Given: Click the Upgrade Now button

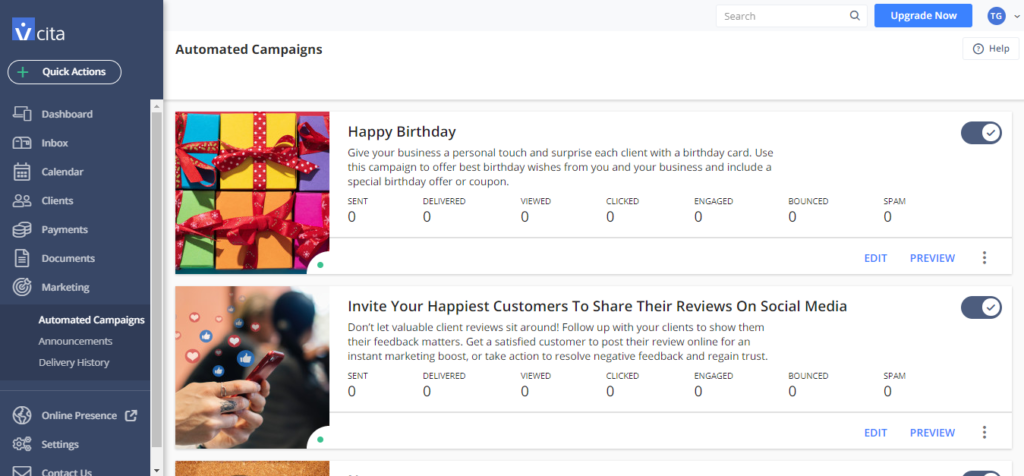Looking at the screenshot, I should (x=923, y=16).
